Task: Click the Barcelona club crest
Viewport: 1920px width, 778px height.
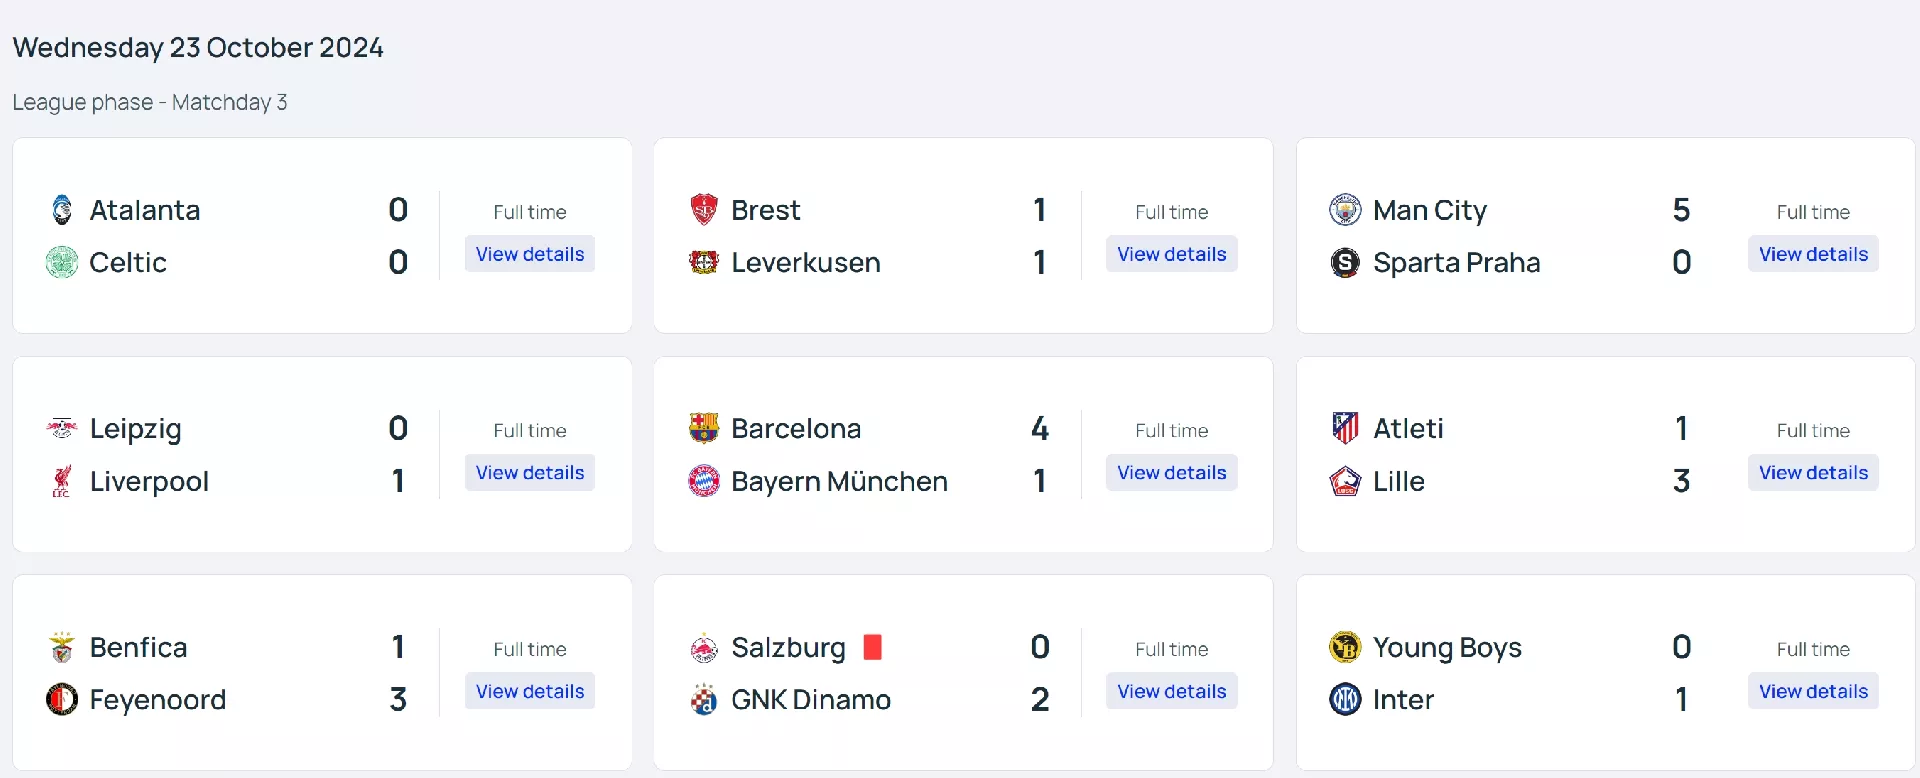Action: (x=704, y=428)
